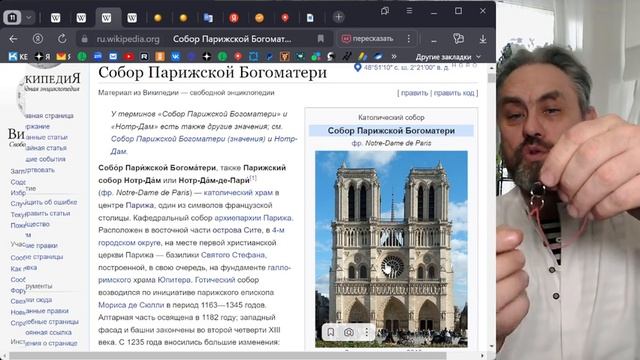Click the Католический собор infobox label
Image resolution: width=640 pixels, height=360 pixels.
[x=391, y=118]
